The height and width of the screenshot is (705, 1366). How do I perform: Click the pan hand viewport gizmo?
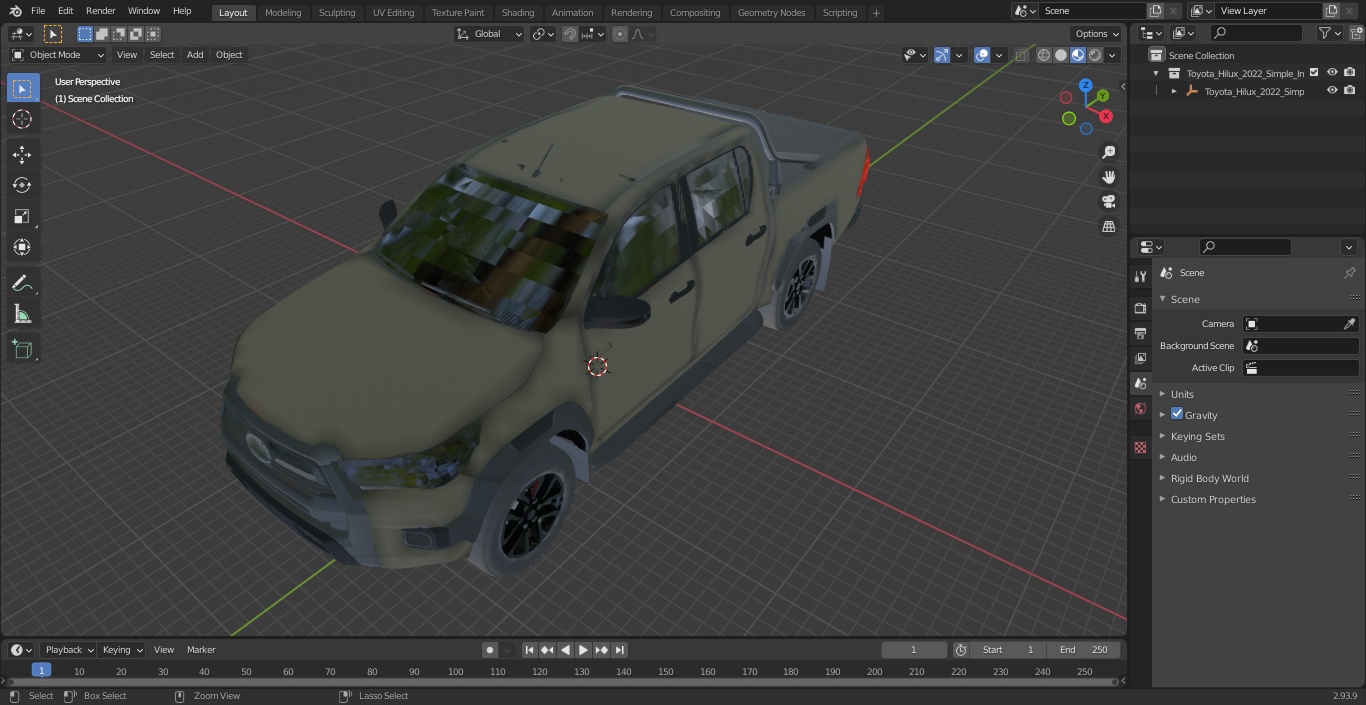coord(1108,177)
